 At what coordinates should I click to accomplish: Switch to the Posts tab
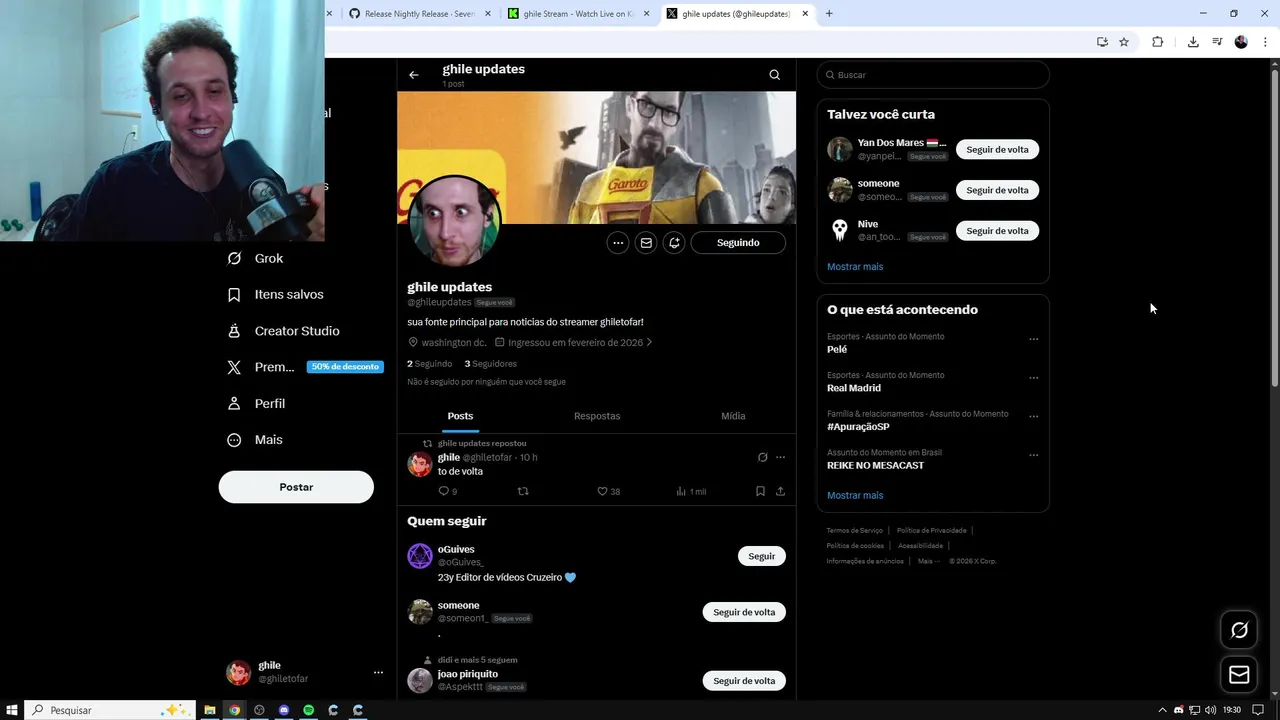coord(460,416)
